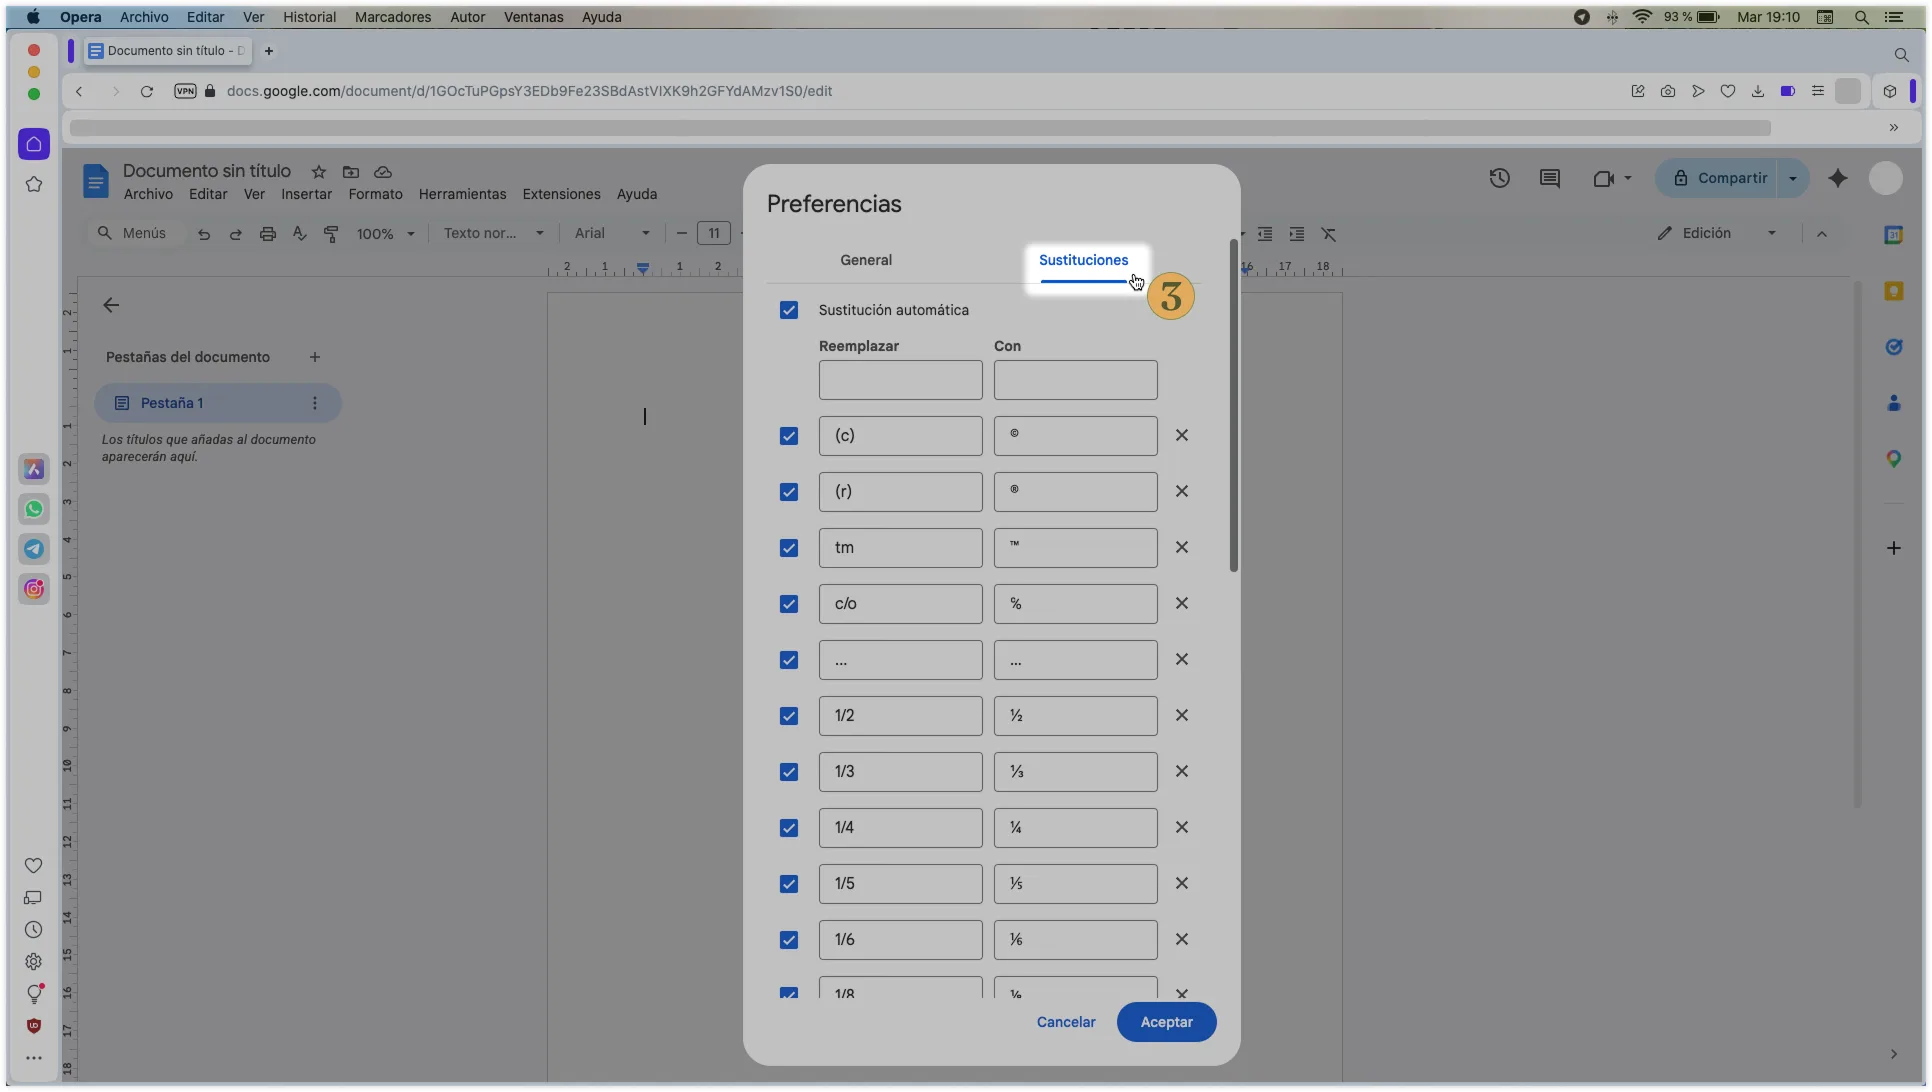Open Google Maps side panel icon
The width and height of the screenshot is (1932, 1092).
click(1893, 459)
